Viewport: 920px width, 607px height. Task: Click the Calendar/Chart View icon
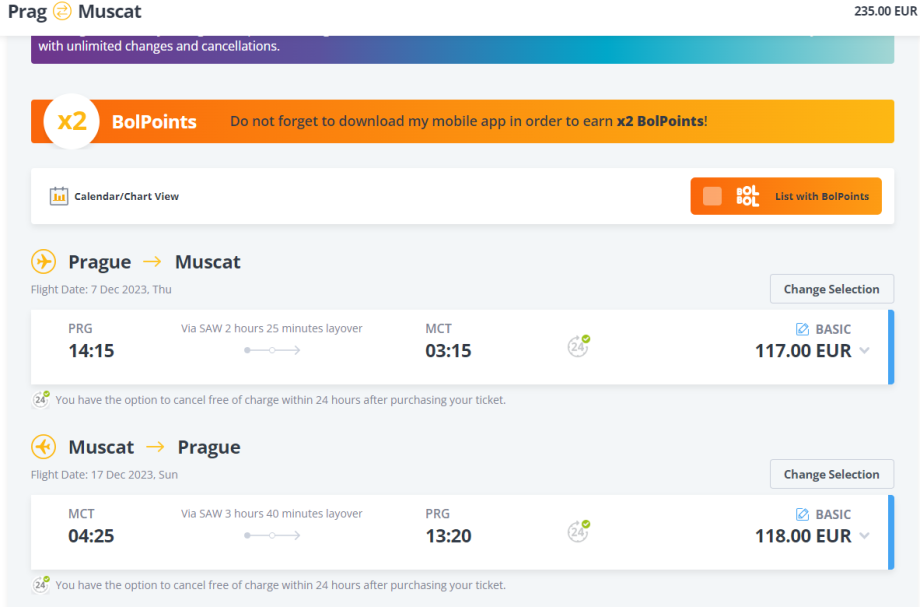[x=59, y=196]
